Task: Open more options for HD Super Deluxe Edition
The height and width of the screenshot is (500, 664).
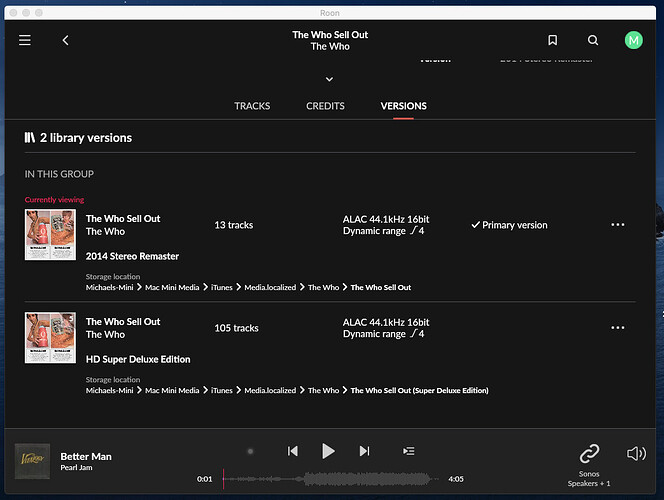Action: 617,327
